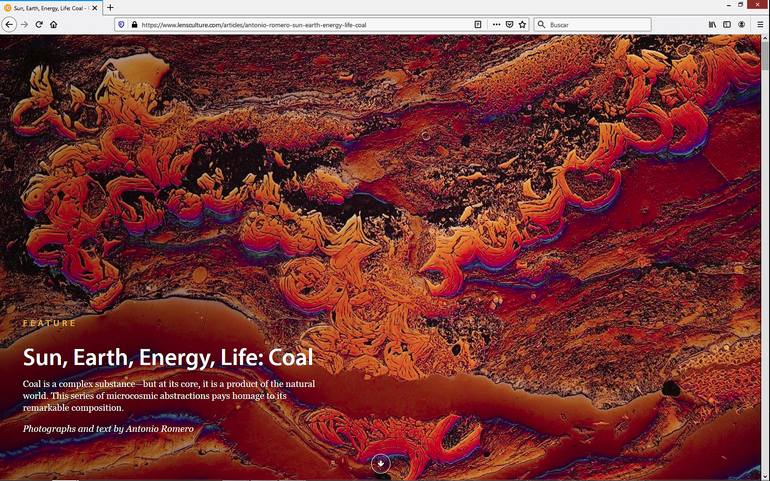Click the page's vertical scrollbar thumb
The width and height of the screenshot is (770, 481).
pos(765,55)
